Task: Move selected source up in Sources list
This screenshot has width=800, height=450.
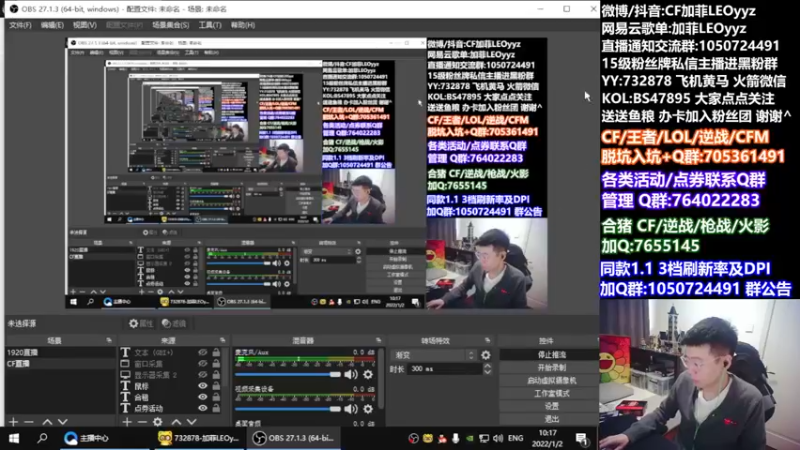Action: 176,422
